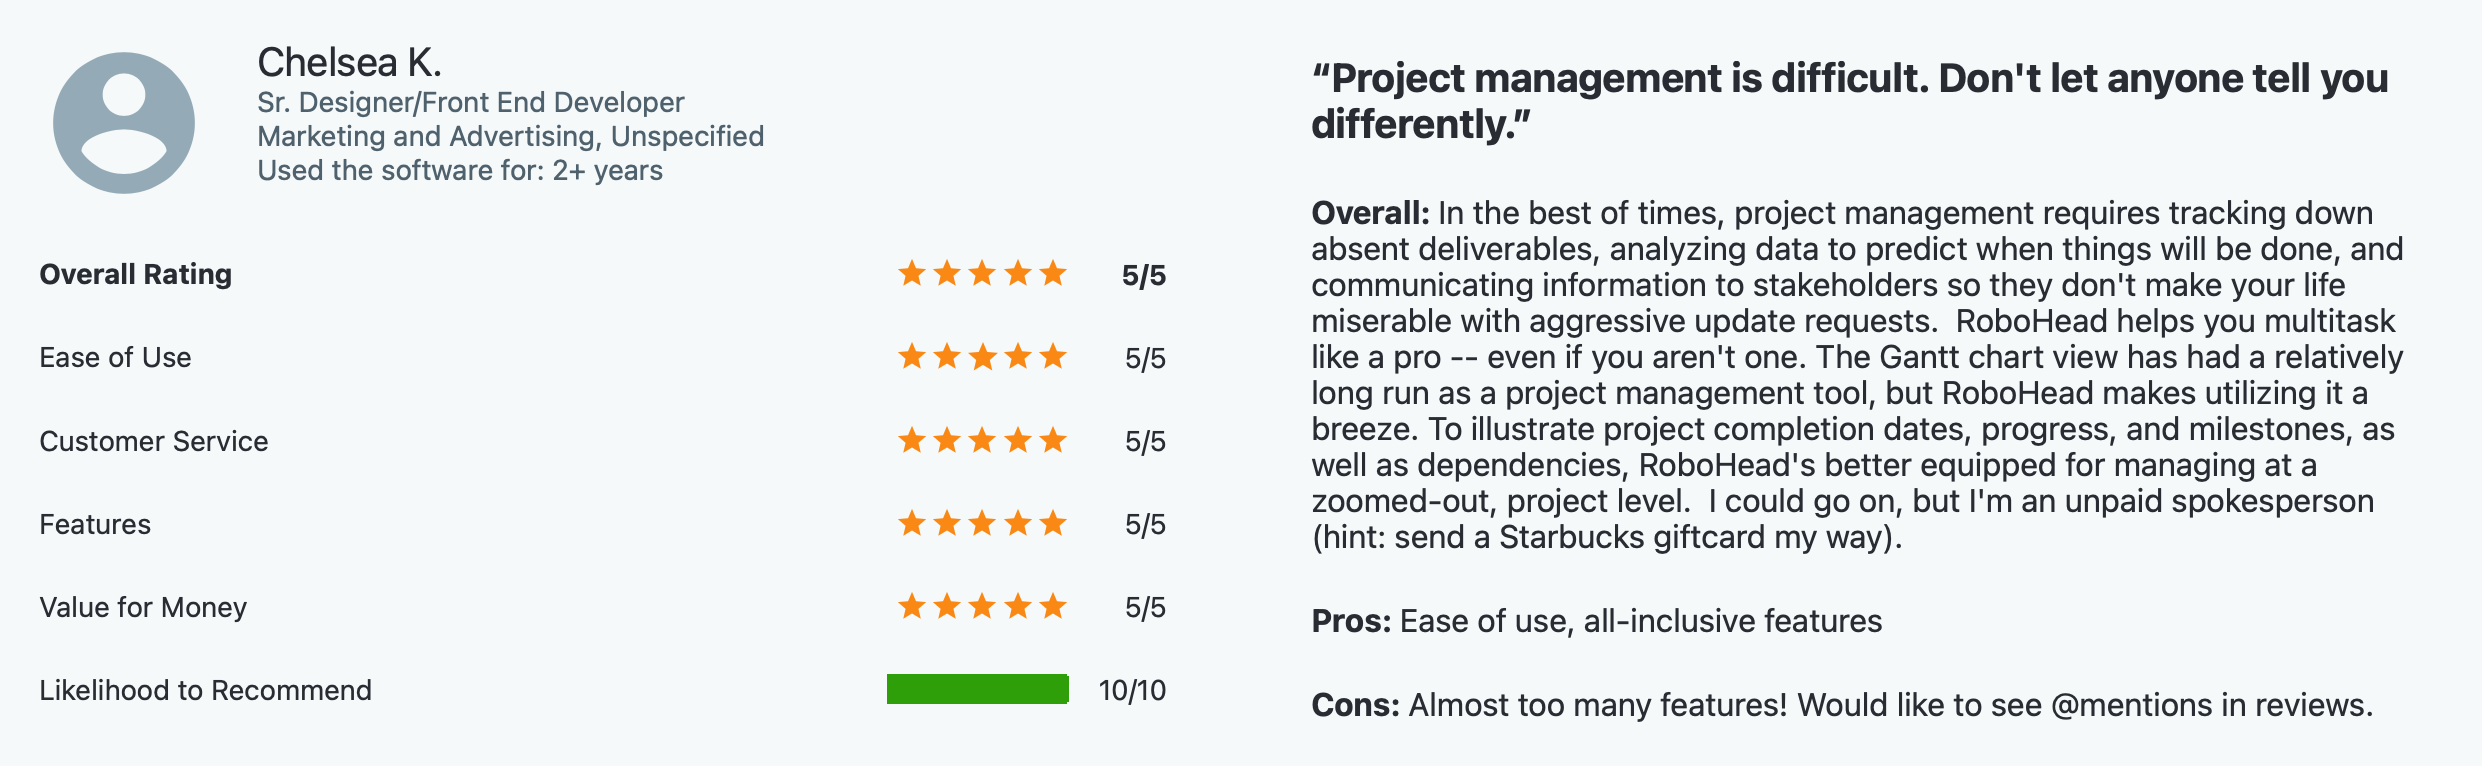Click the green Likelihood to Recommend bar
This screenshot has height=766, width=2482.
977,689
